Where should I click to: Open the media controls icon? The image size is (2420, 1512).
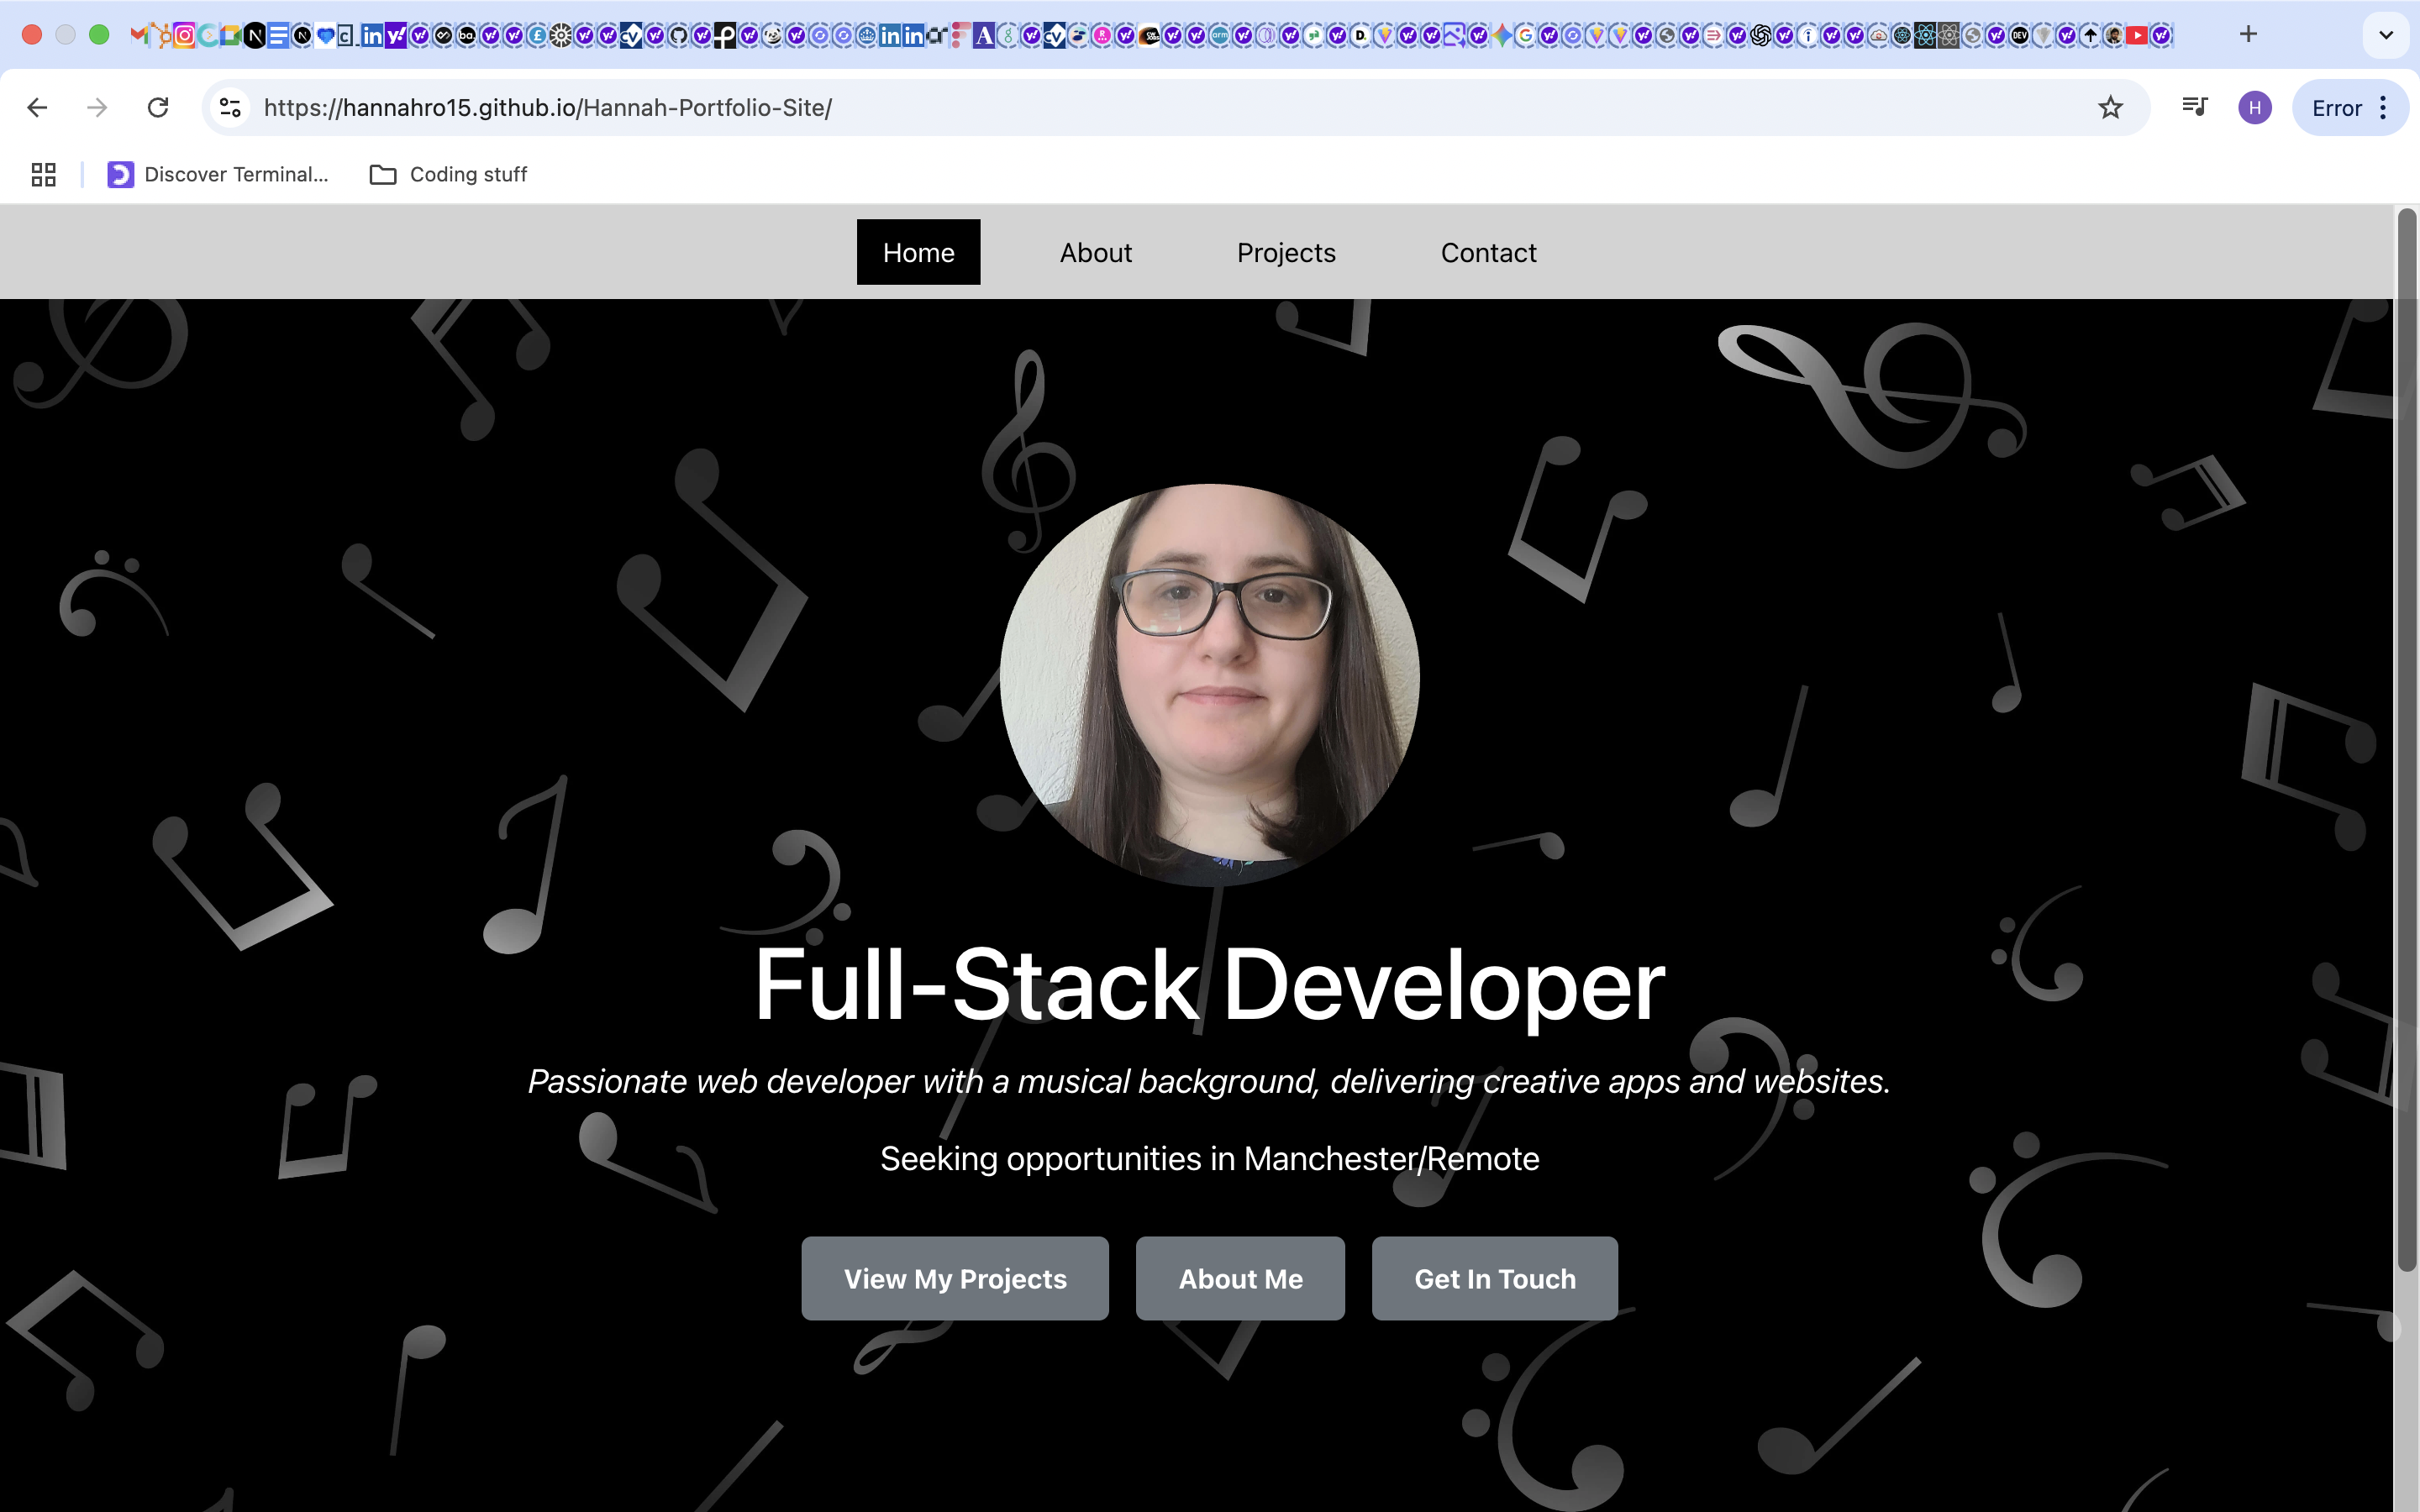[x=2195, y=106]
